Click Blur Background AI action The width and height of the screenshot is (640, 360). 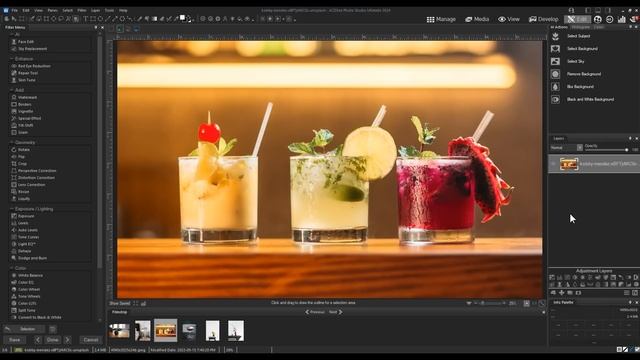click(x=580, y=87)
